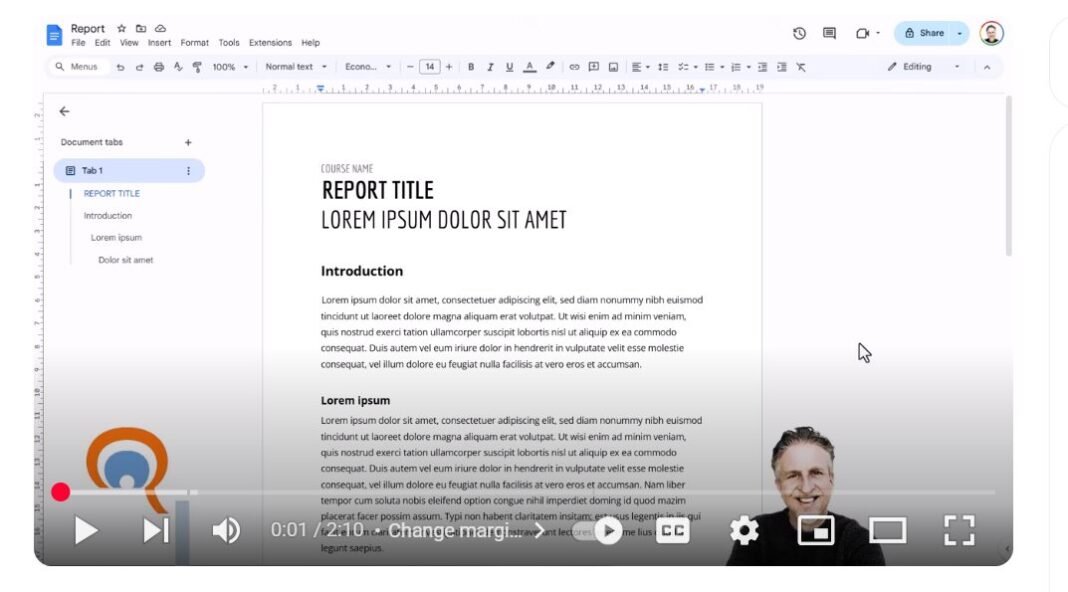Screen dimensions: 1068x592
Task: Toggle bold formatting
Action: [x=470, y=67]
